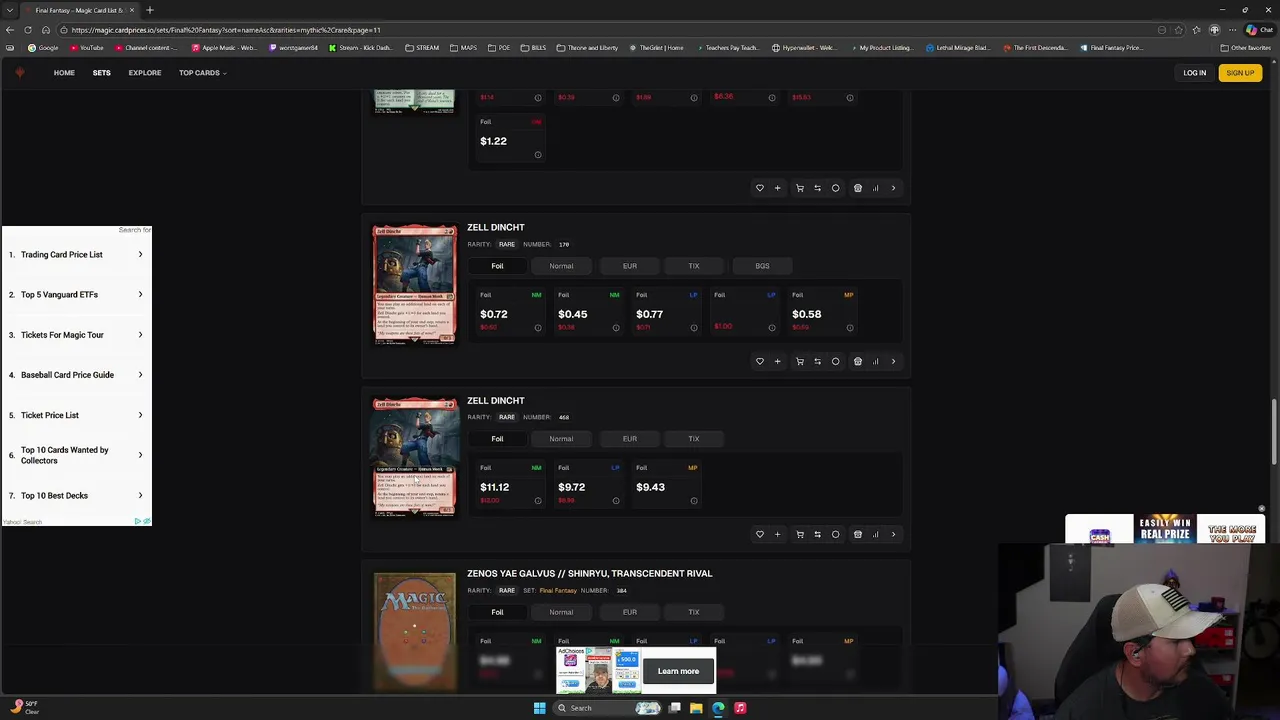Screen dimensions: 1280x720
Task: Open SETS in site navigation
Action: pos(101,73)
